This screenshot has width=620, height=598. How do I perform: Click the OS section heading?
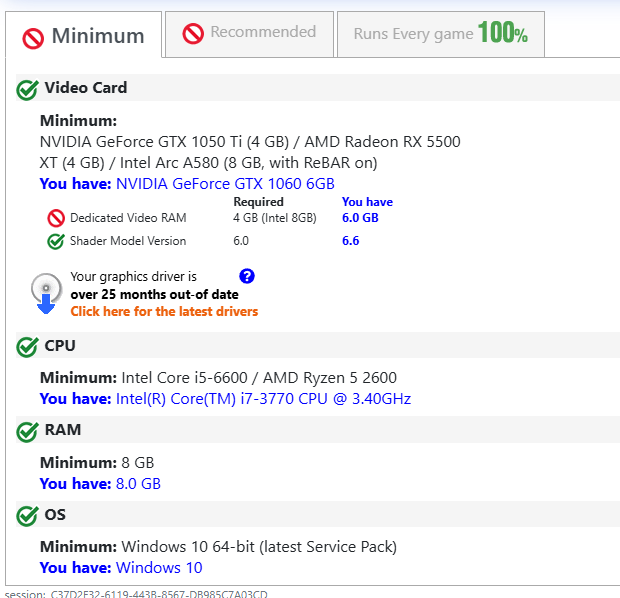coord(55,515)
